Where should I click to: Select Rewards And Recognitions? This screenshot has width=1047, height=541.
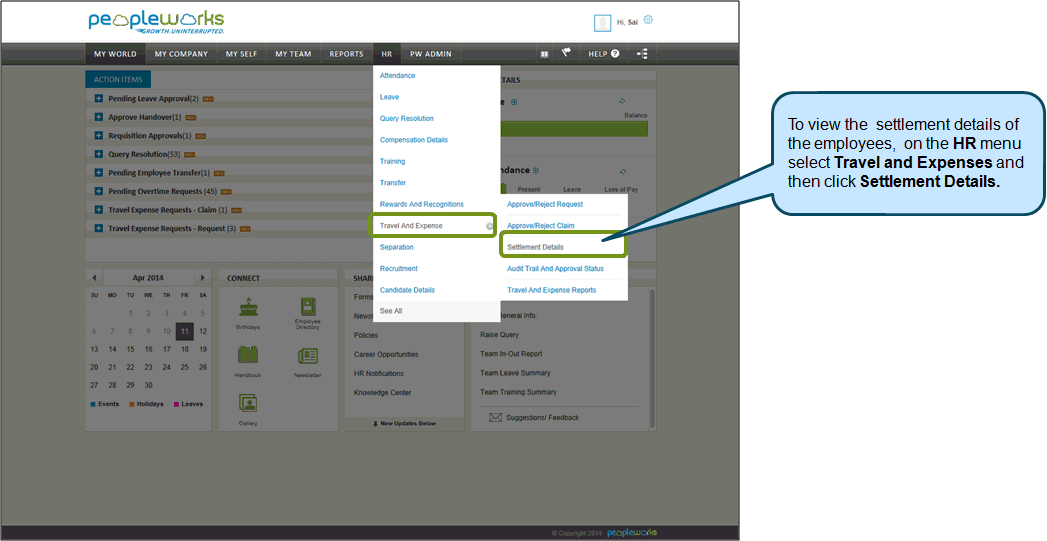click(x=421, y=204)
